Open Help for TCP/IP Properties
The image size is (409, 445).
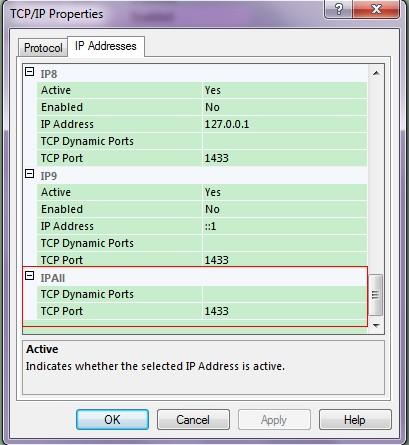[x=355, y=419]
